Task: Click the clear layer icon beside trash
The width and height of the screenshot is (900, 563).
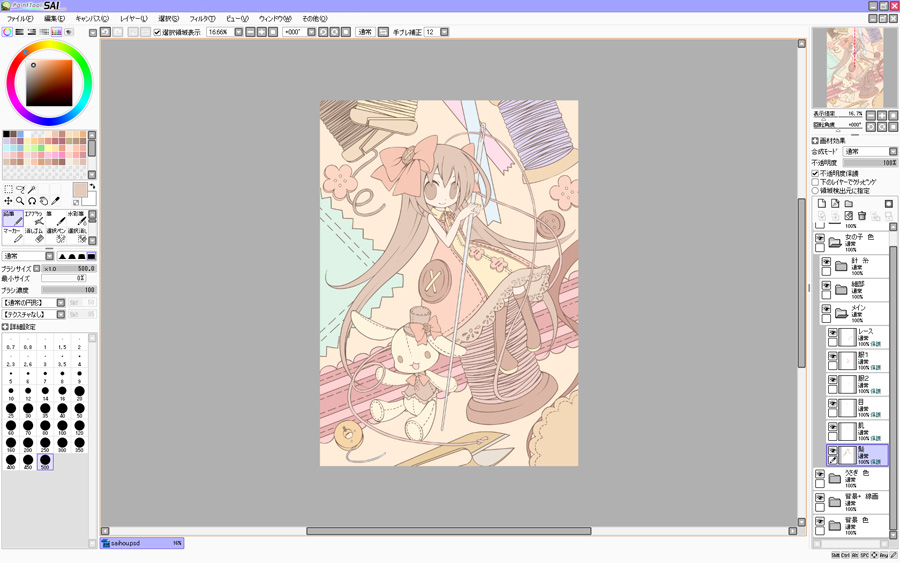Action: [x=848, y=216]
